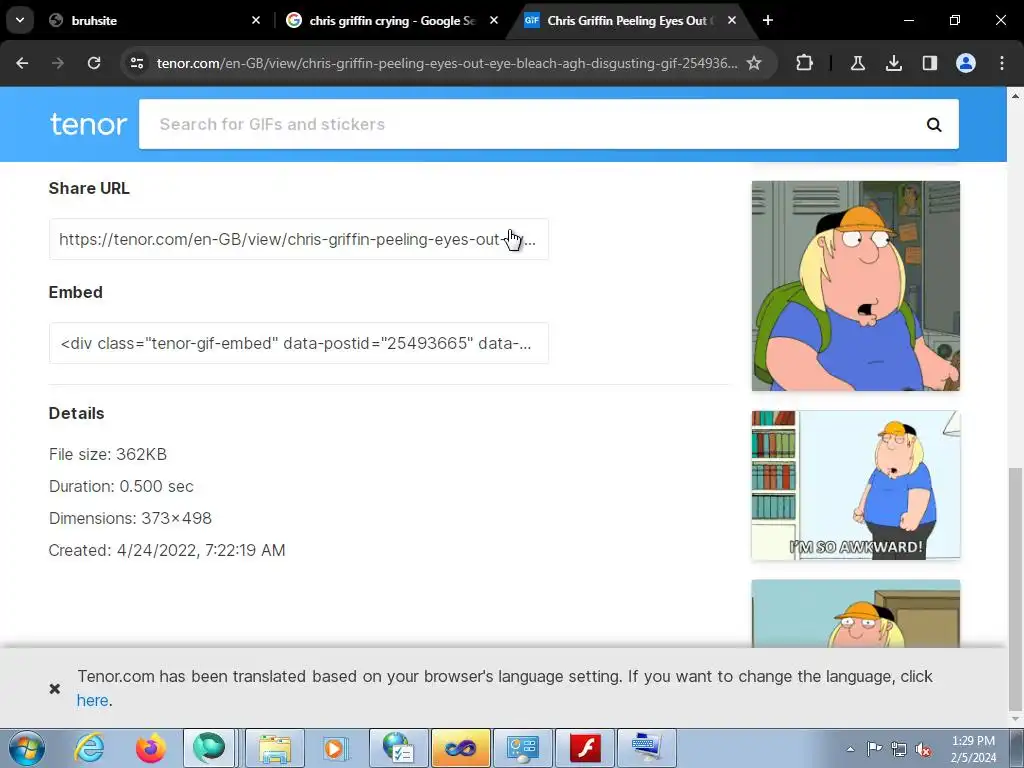
Task: Reload the current page
Action: click(94, 63)
